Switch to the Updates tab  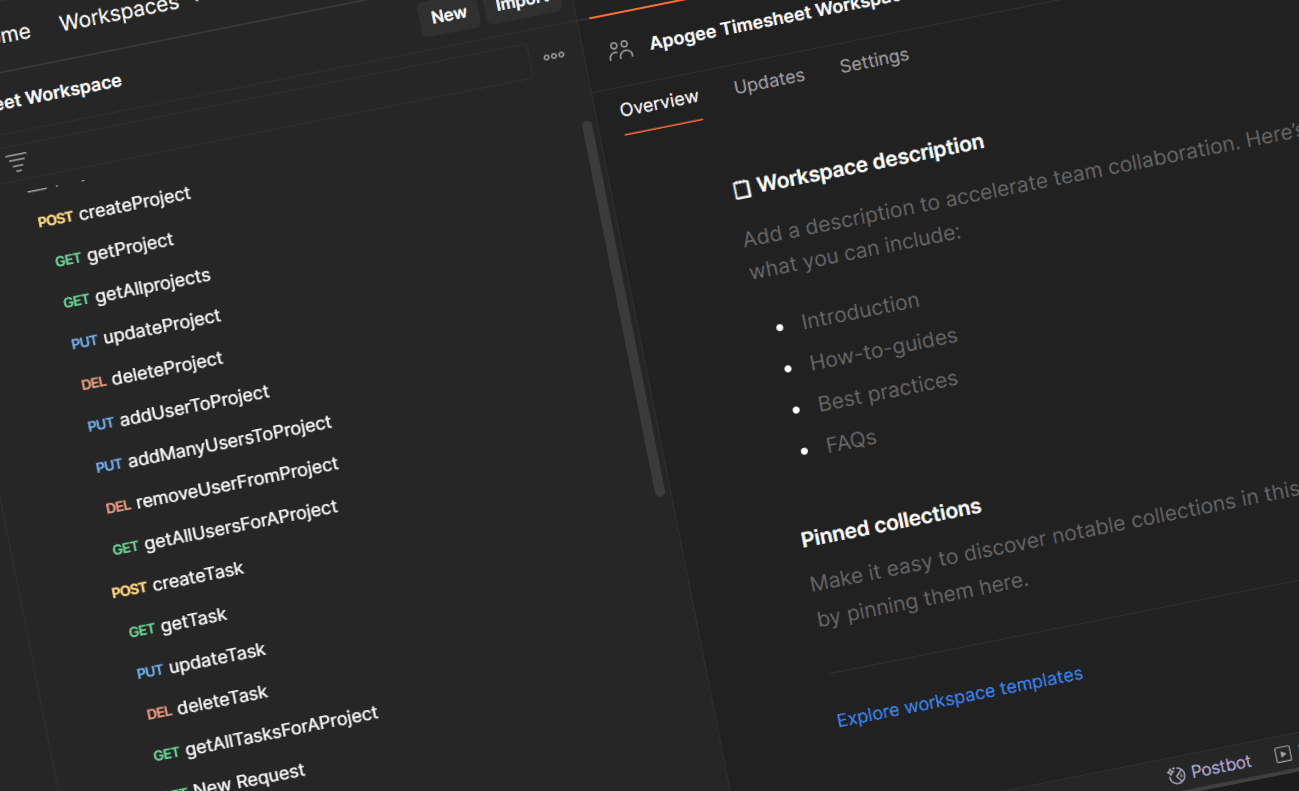768,79
